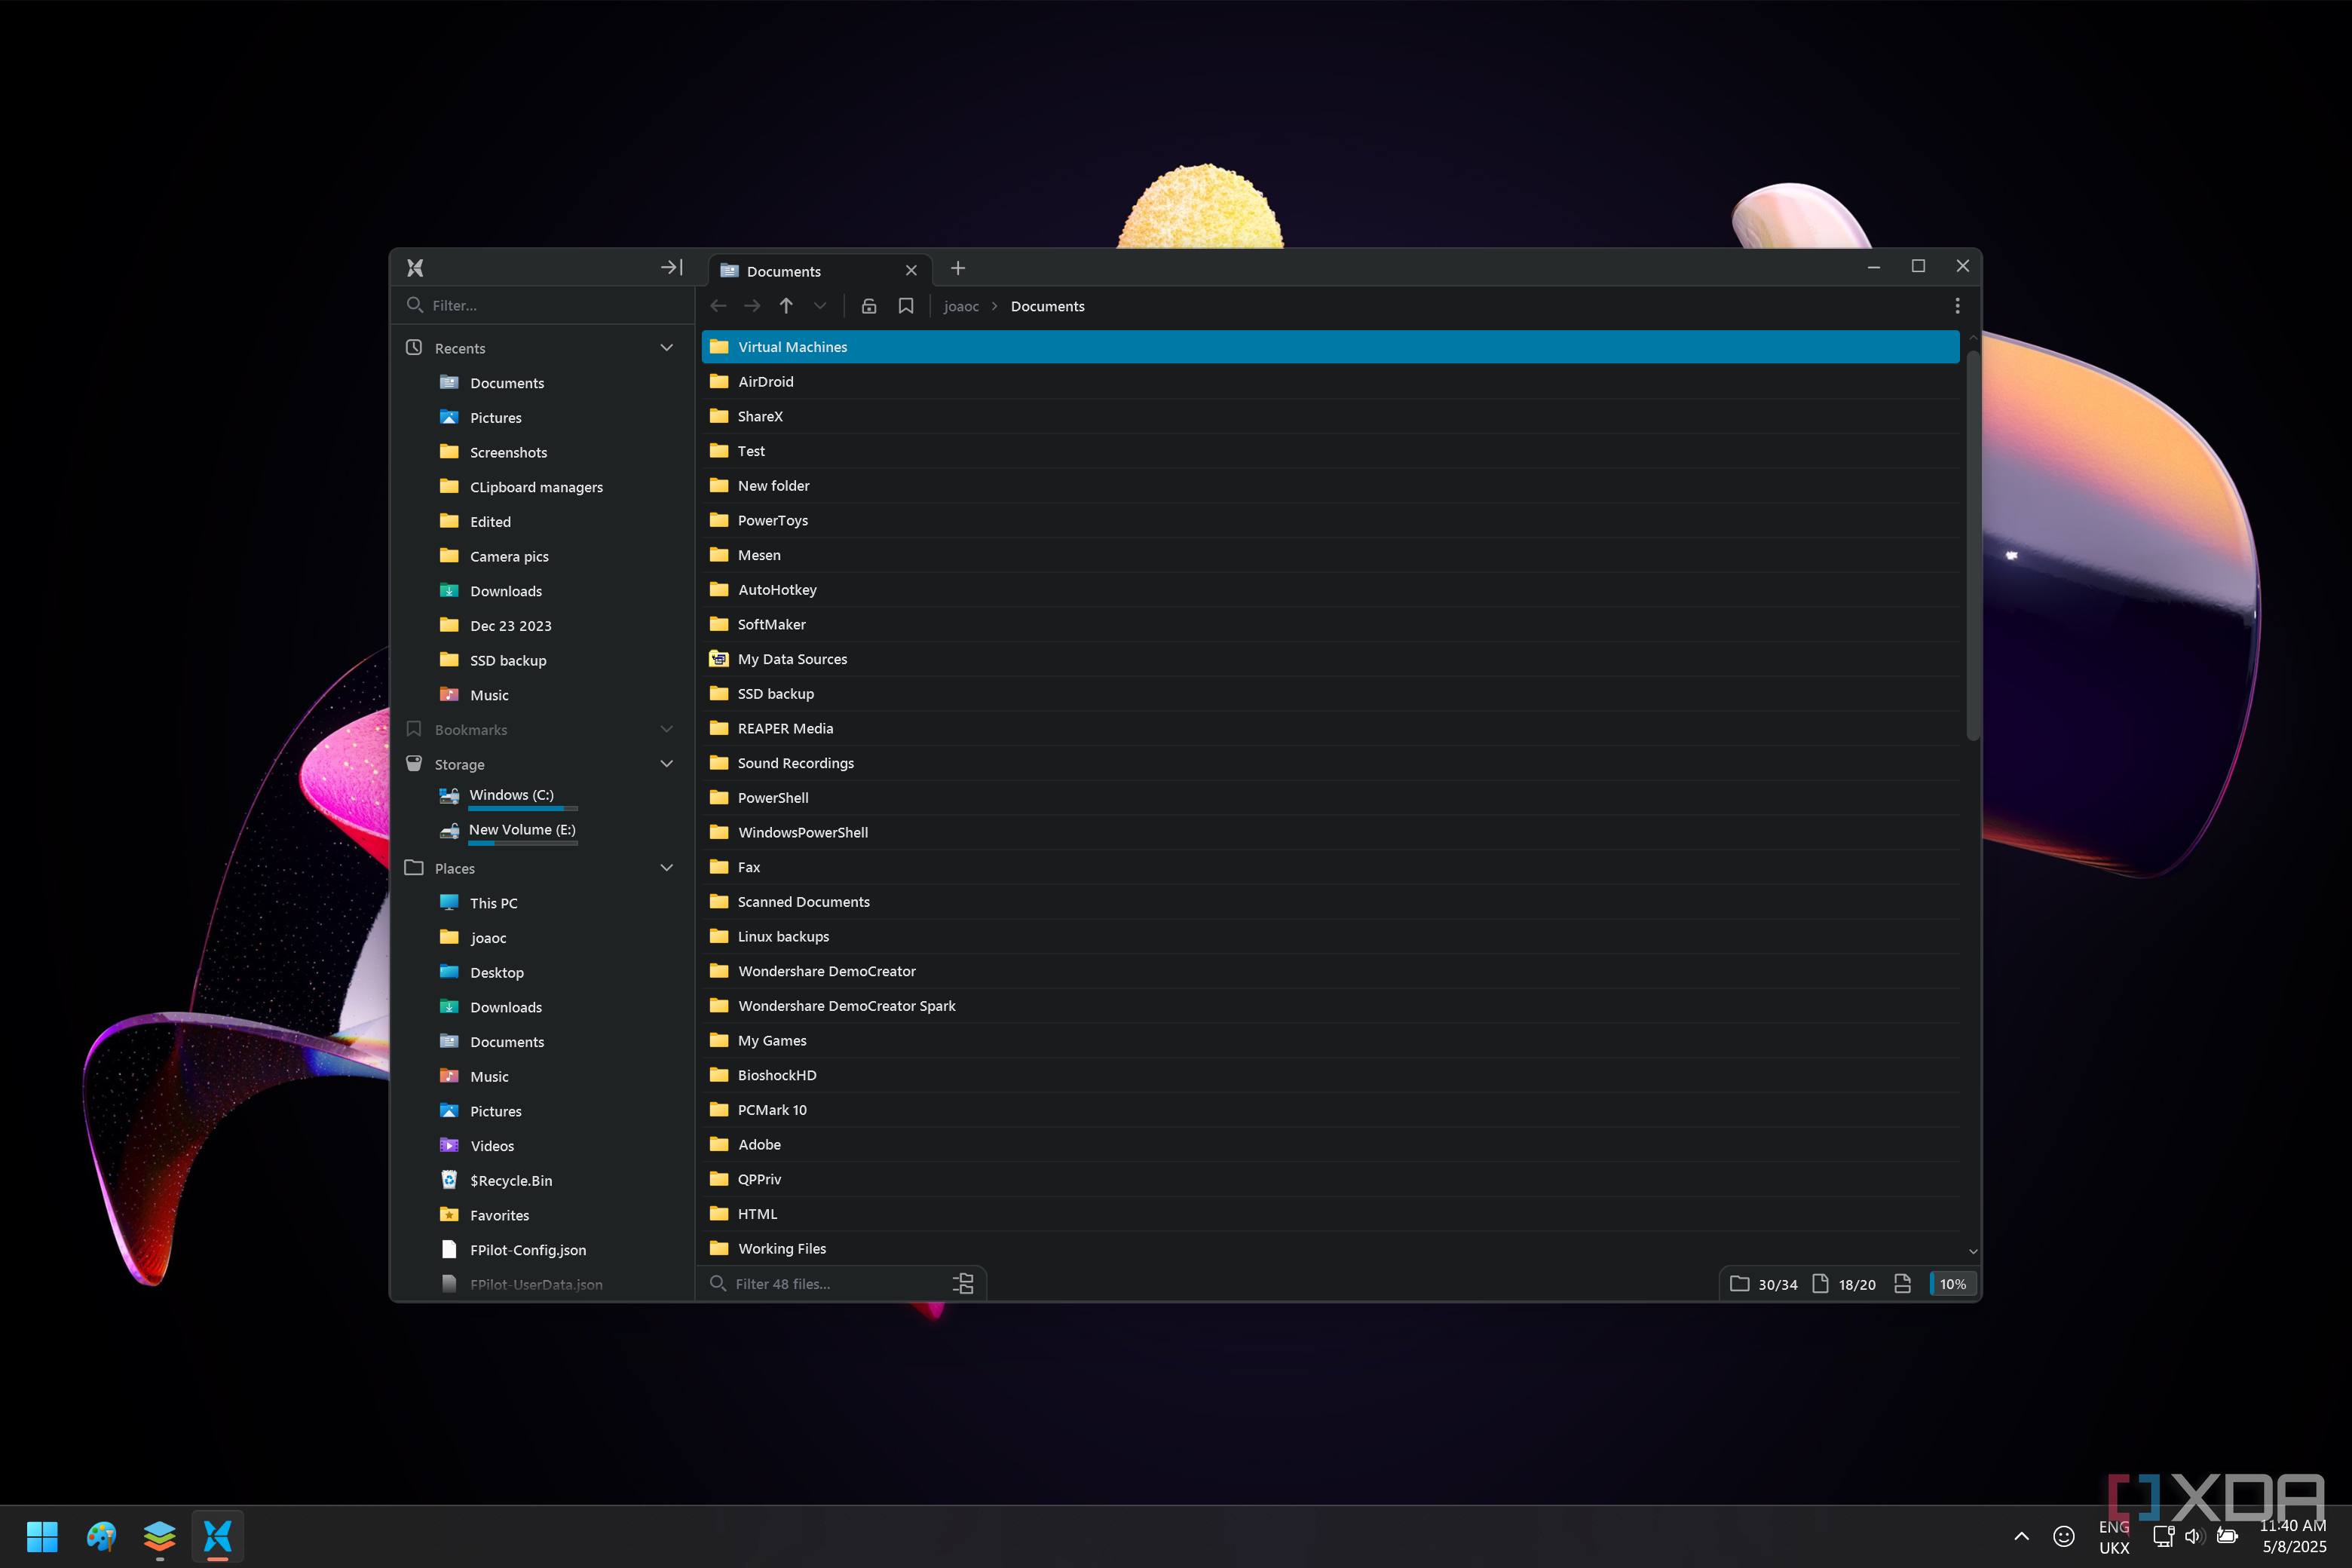
Task: Collapse the Places section
Action: pos(667,868)
